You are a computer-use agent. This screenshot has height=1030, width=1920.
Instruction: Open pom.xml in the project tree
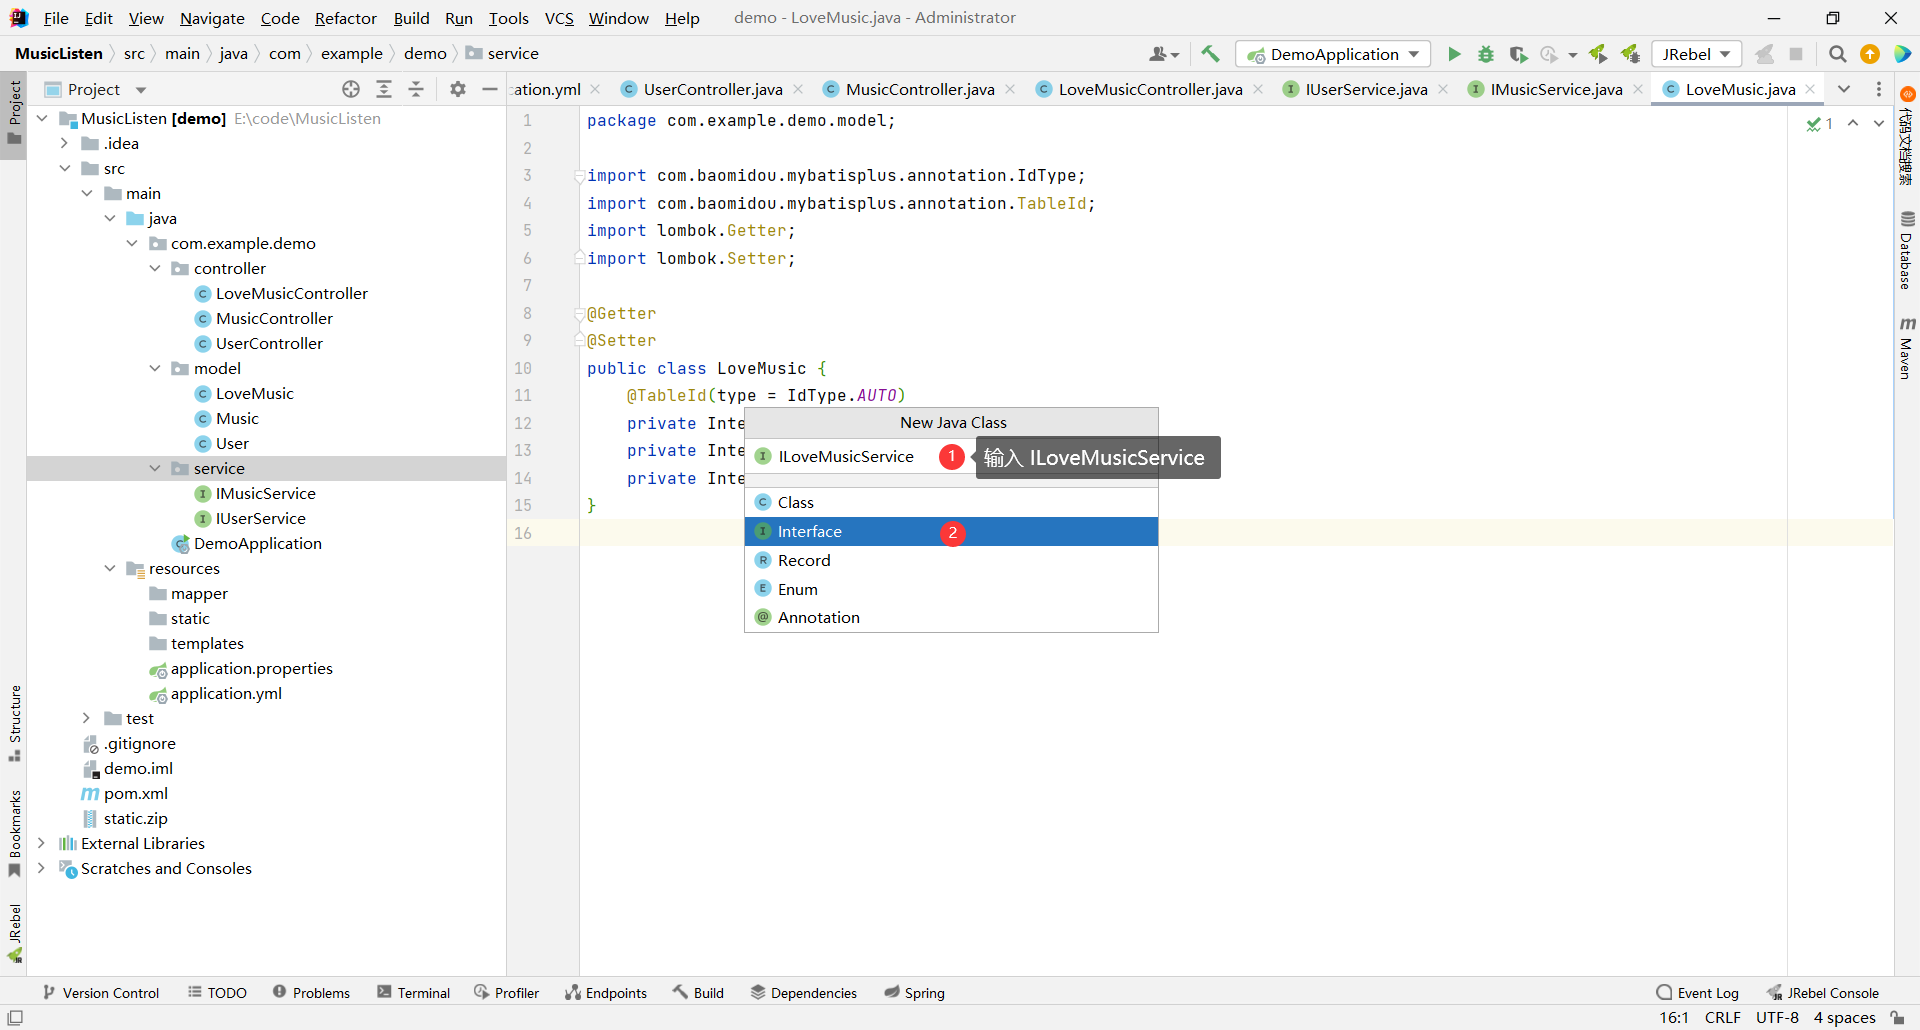[x=136, y=793]
